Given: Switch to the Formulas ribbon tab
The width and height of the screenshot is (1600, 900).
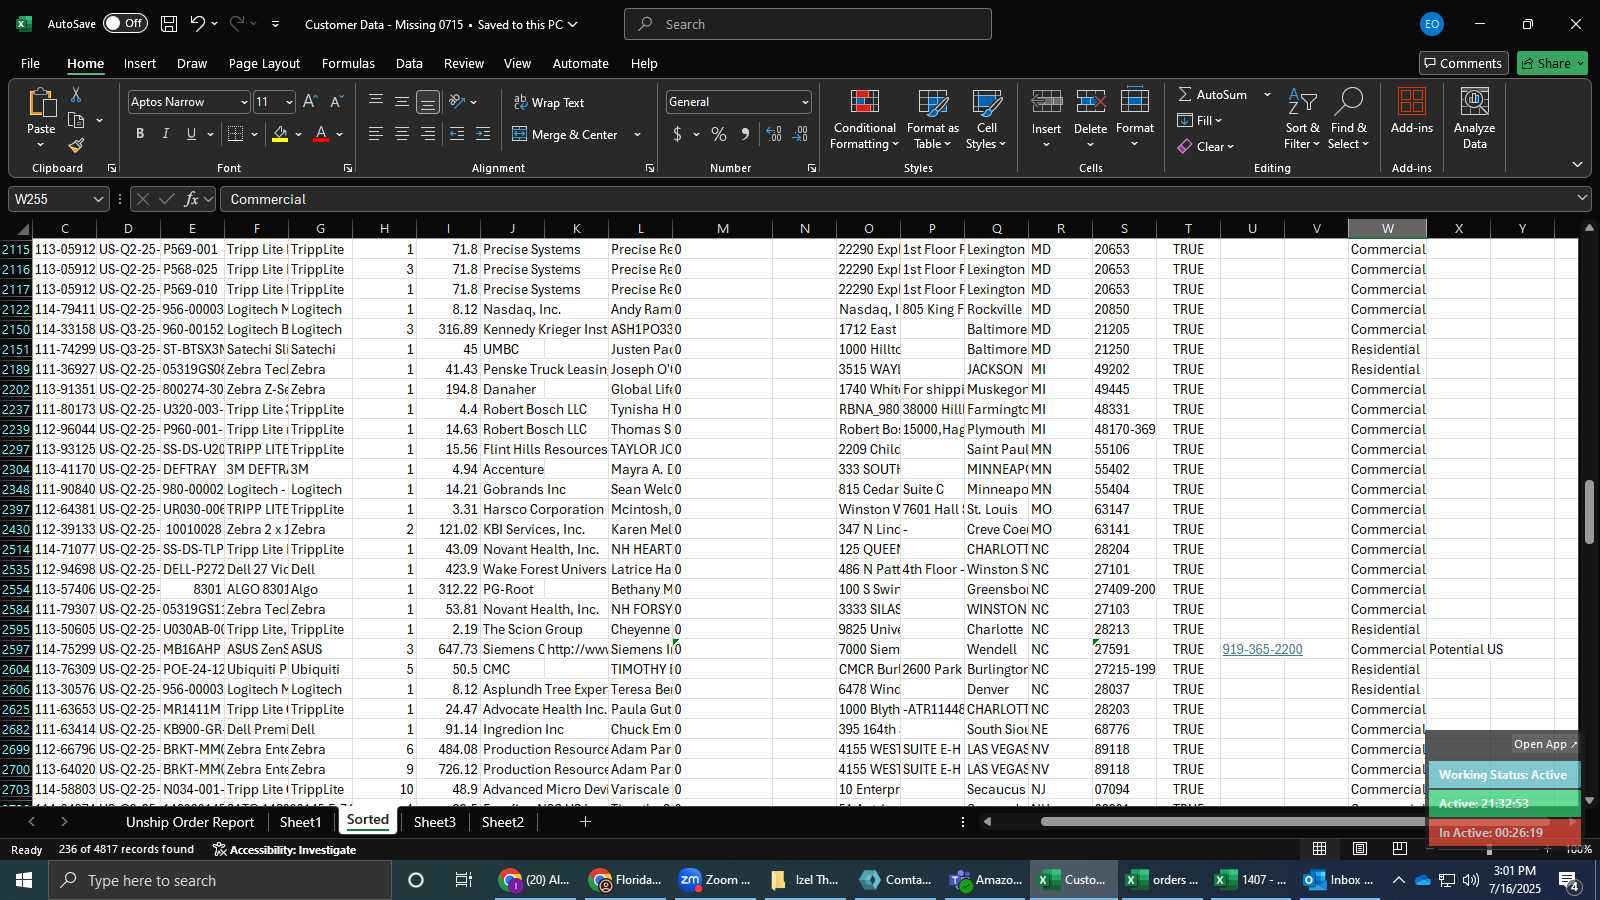Looking at the screenshot, I should point(348,63).
